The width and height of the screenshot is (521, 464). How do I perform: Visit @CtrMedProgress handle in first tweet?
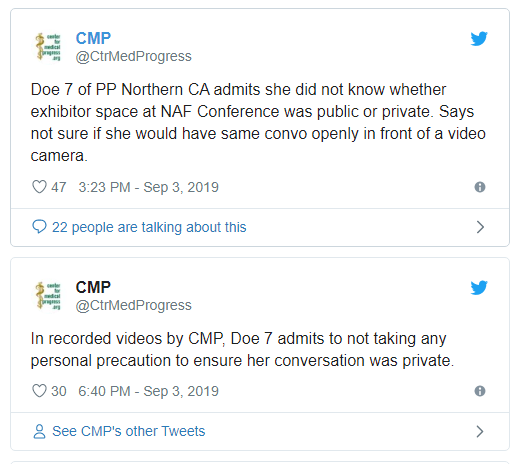(x=134, y=56)
